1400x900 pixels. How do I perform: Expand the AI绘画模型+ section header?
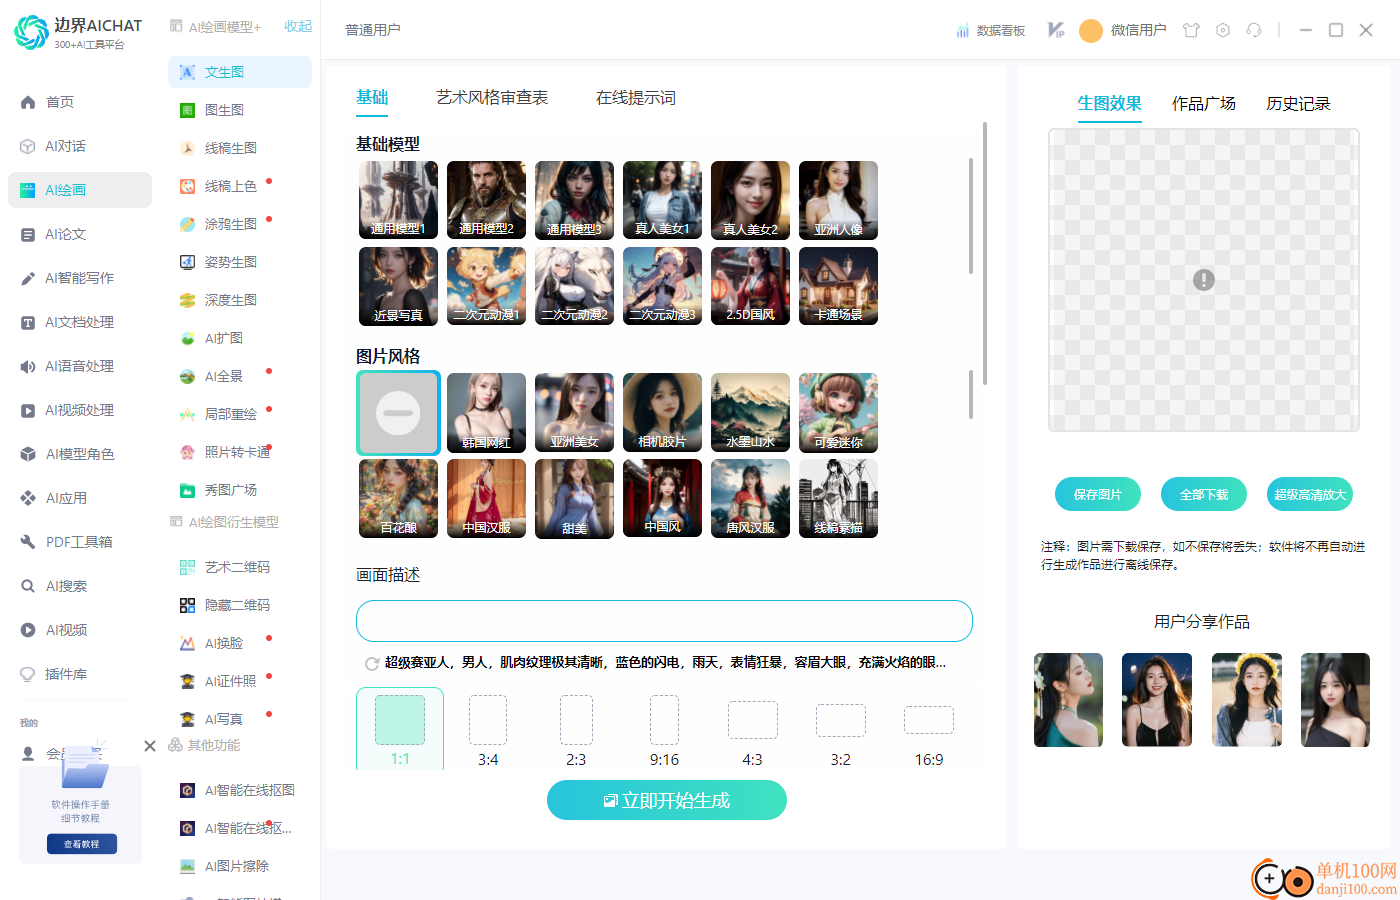pos(216,27)
